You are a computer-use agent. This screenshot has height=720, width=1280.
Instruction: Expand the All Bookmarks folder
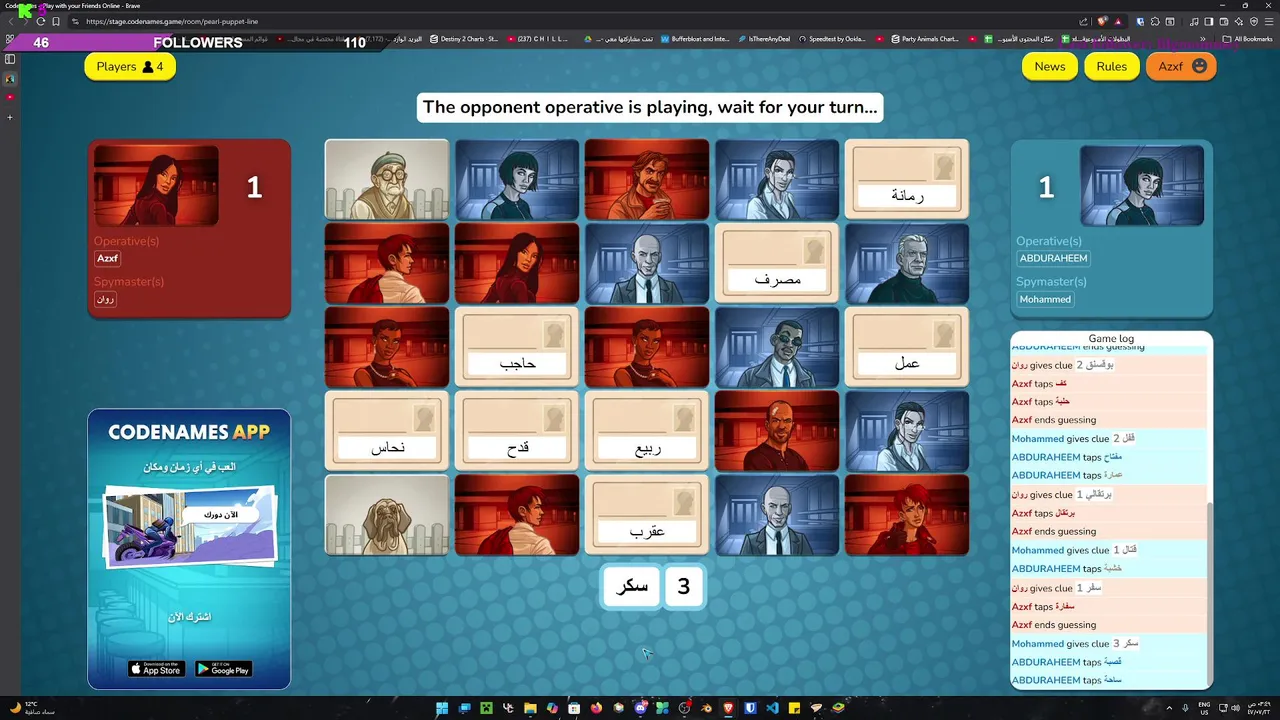1248,39
